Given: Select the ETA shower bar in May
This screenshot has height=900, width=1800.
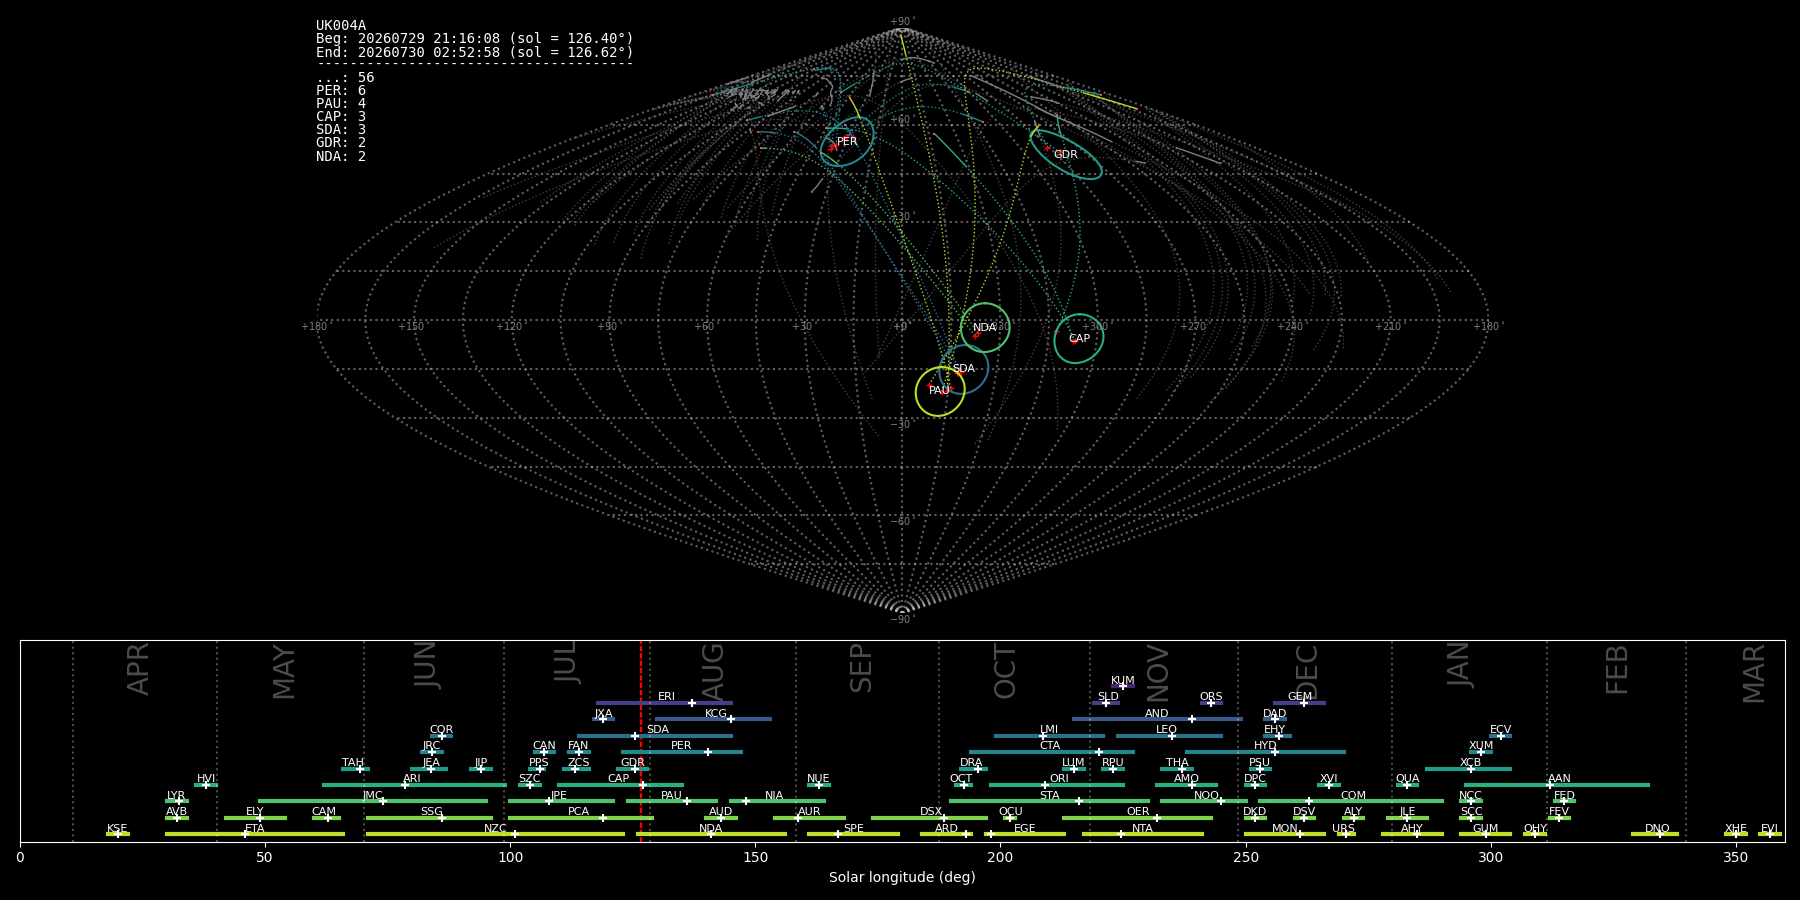Looking at the screenshot, I should point(255,834).
